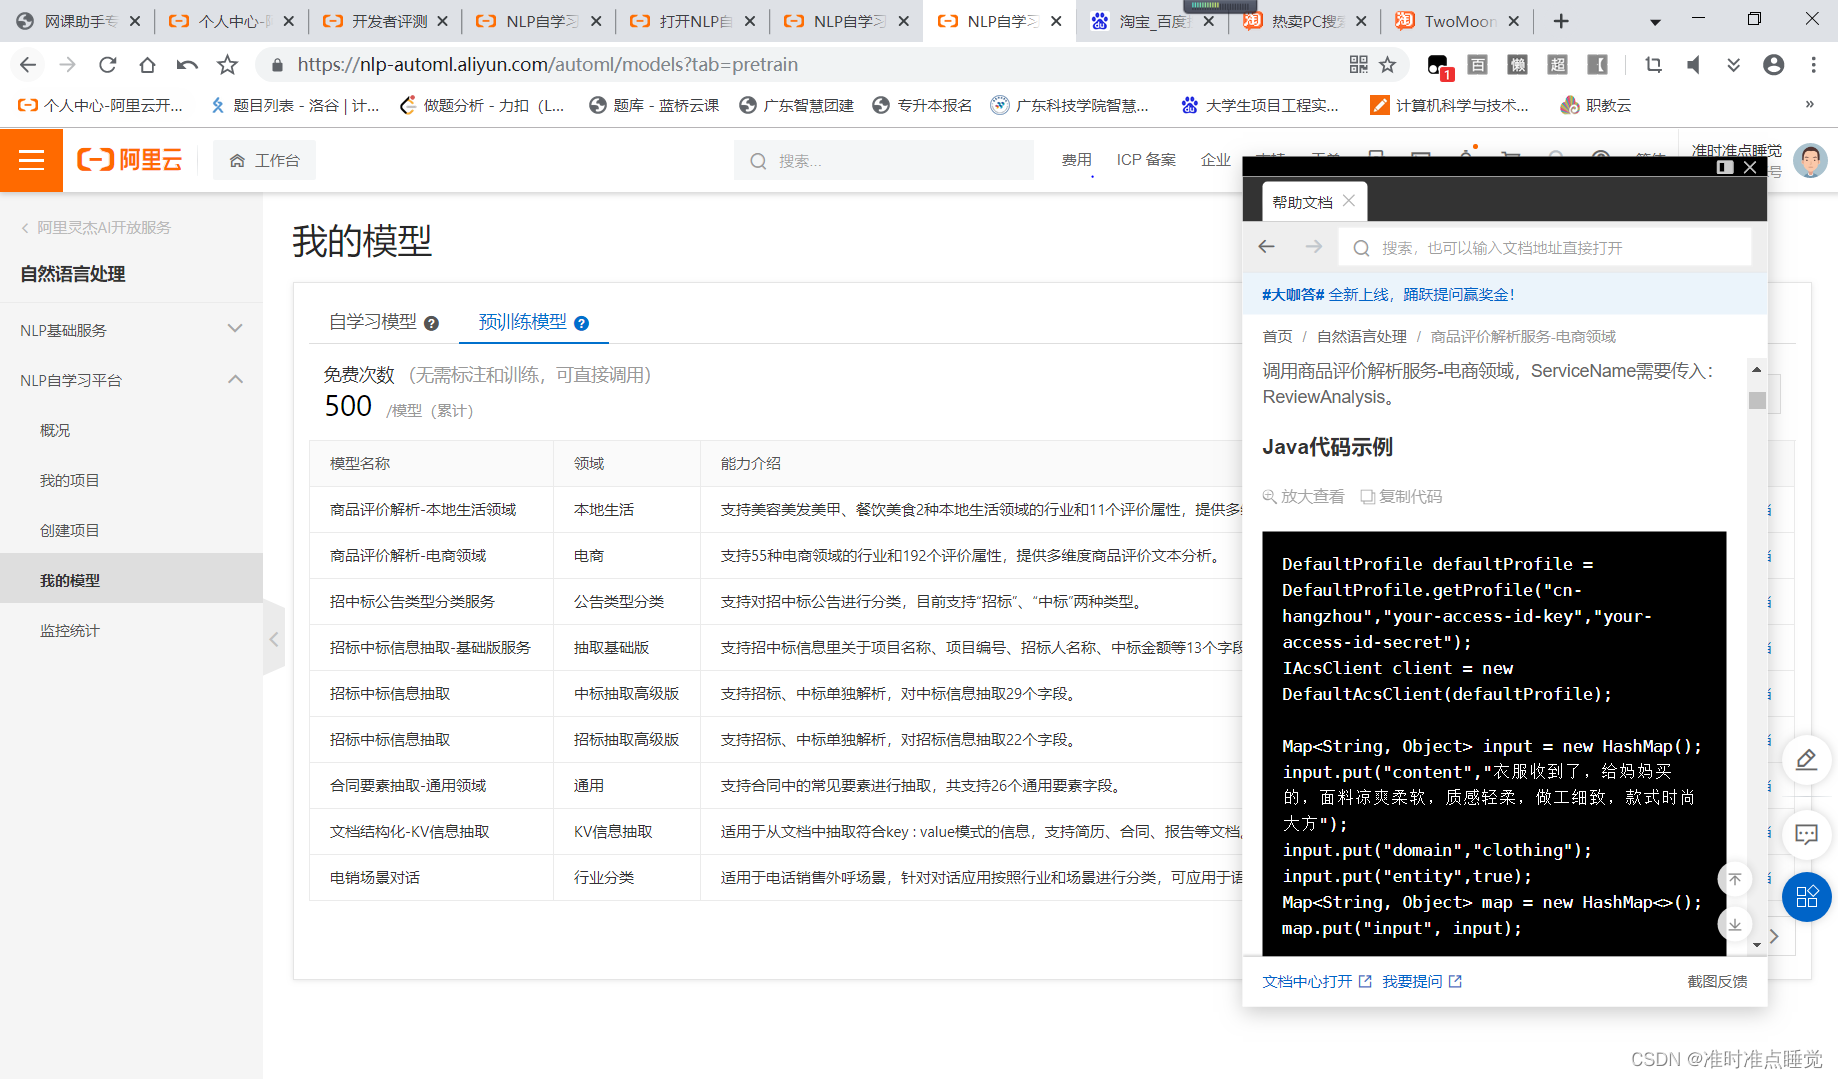This screenshot has width=1838, height=1079.
Task: Switch to the 自学习模型 tab
Action: click(x=372, y=321)
